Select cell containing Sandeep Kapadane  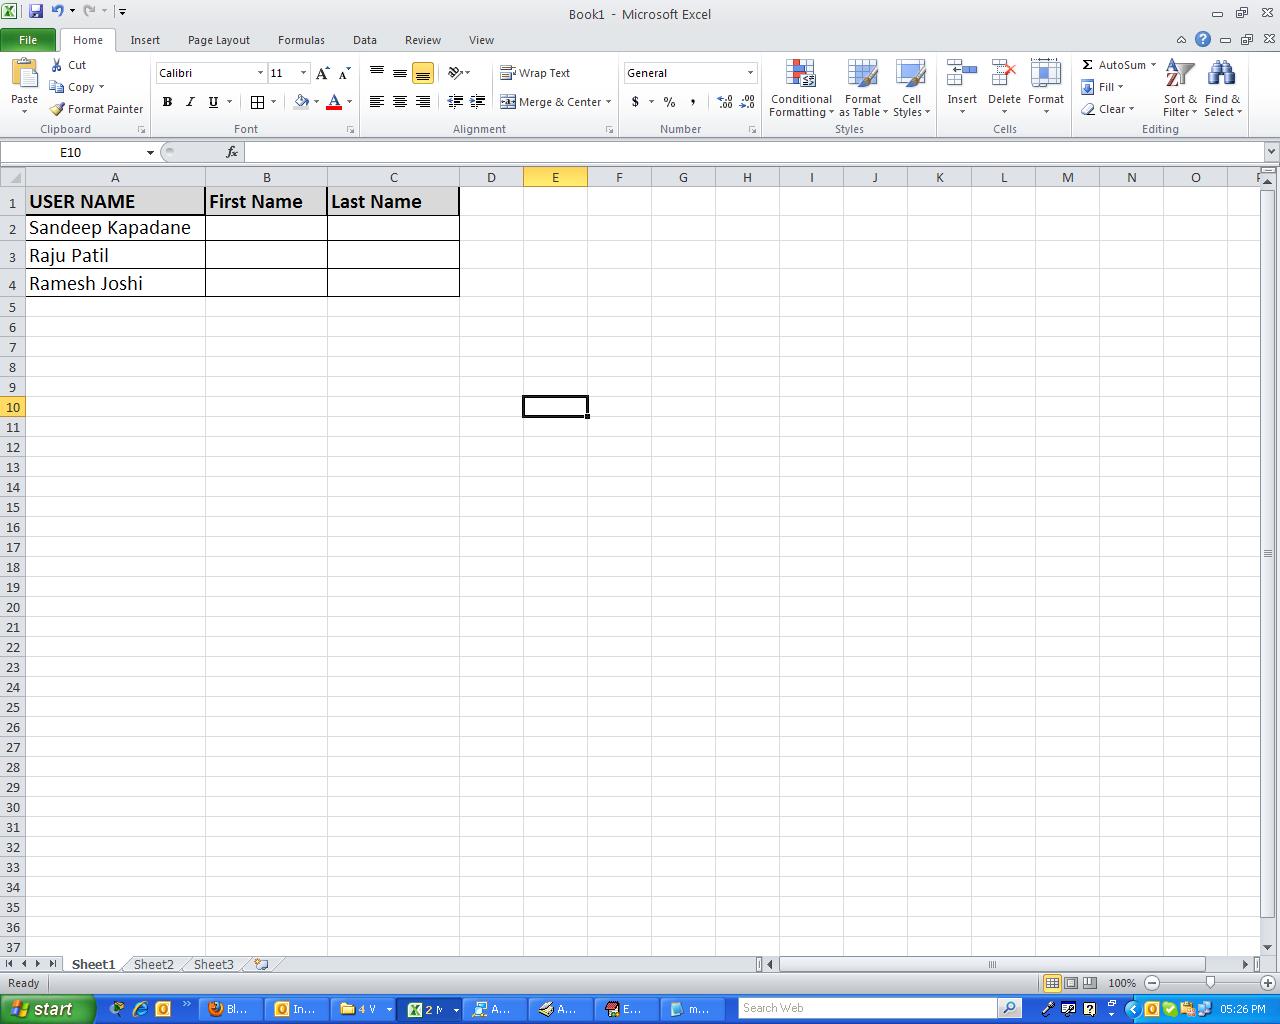(115, 228)
